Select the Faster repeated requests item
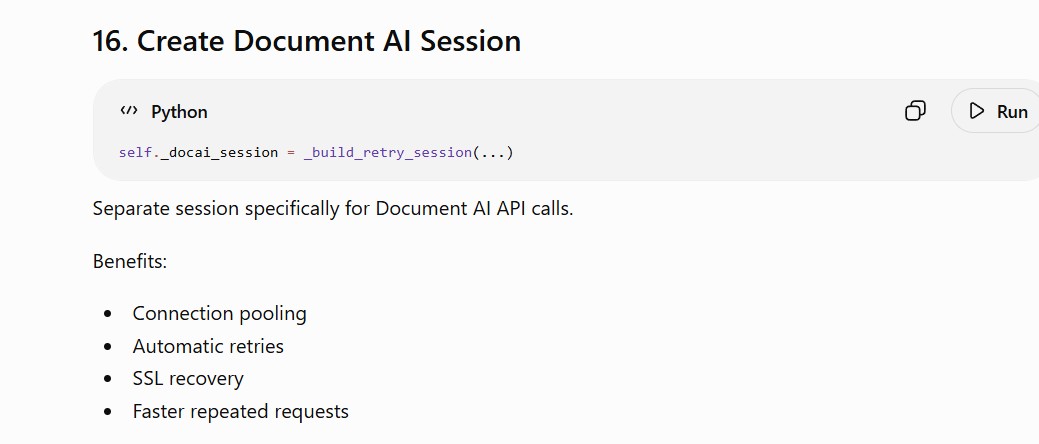 tap(241, 412)
